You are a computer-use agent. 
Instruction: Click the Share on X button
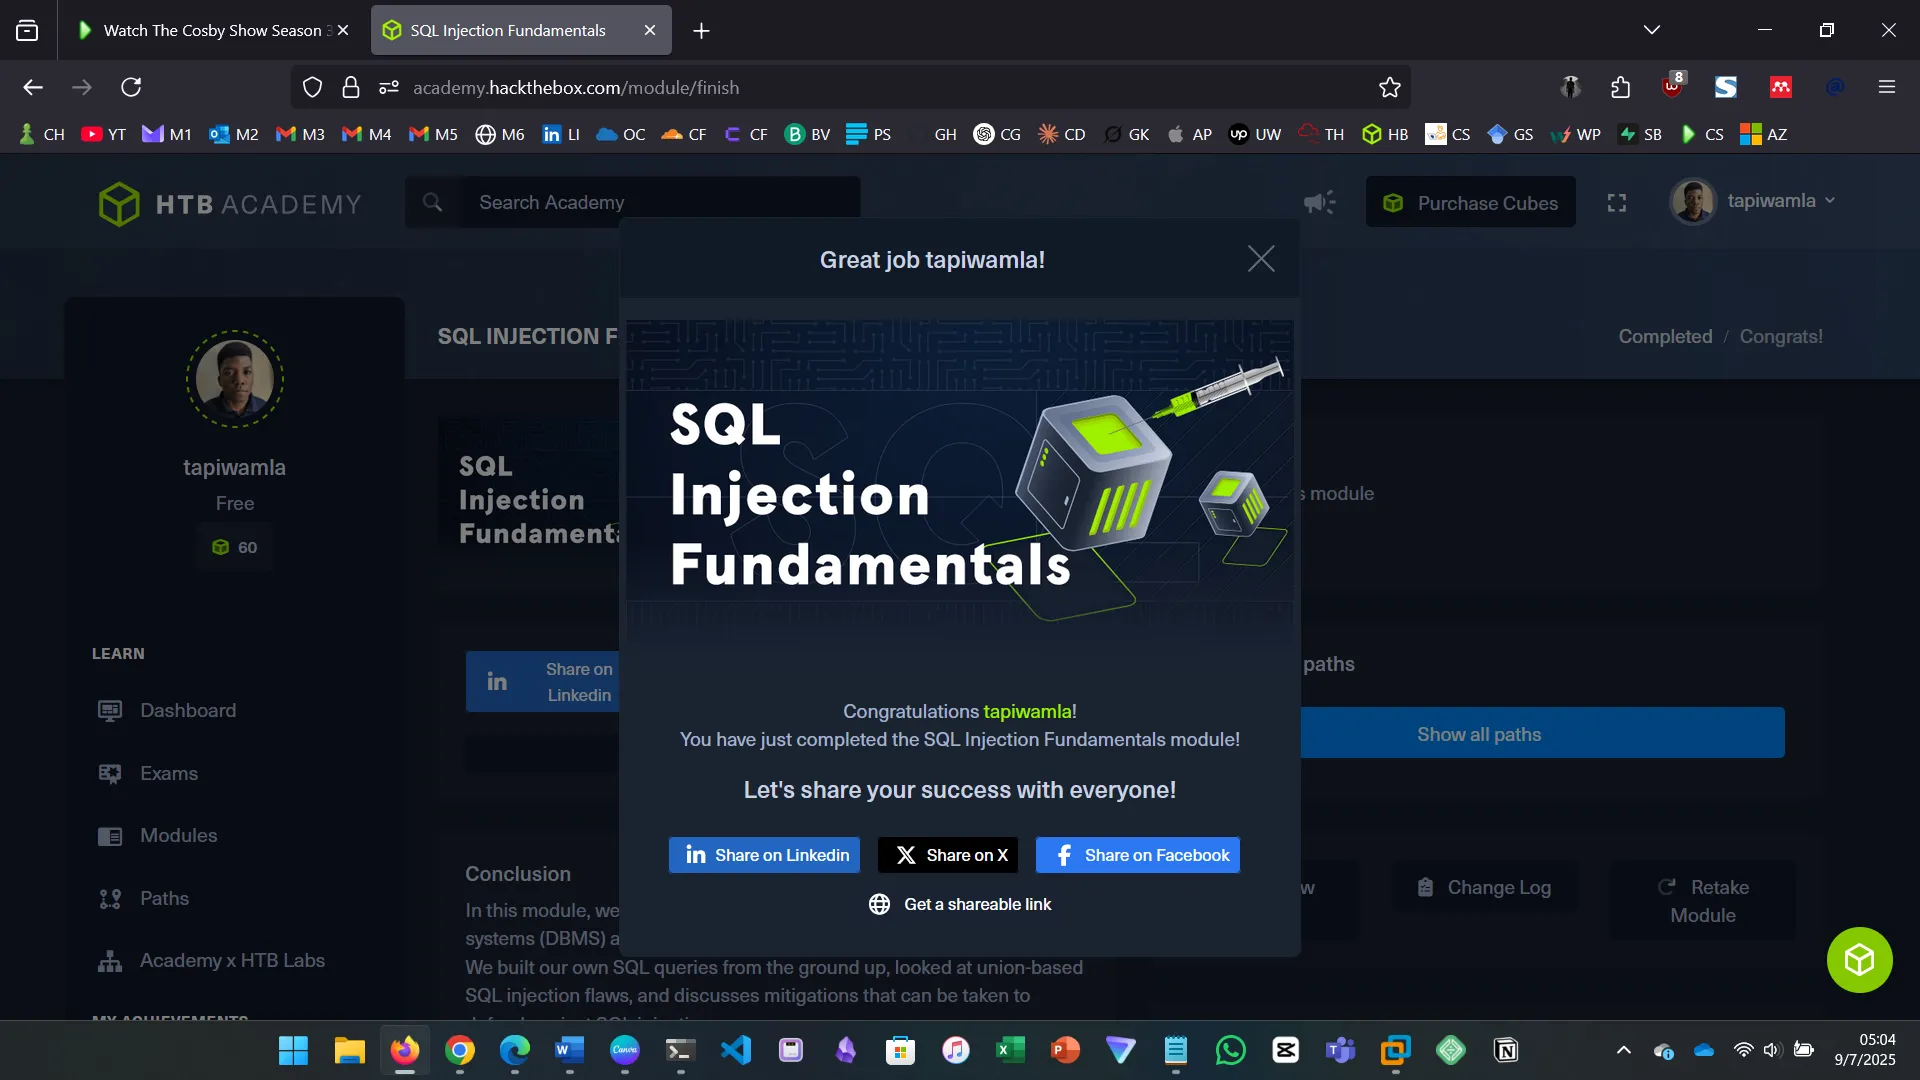948,855
